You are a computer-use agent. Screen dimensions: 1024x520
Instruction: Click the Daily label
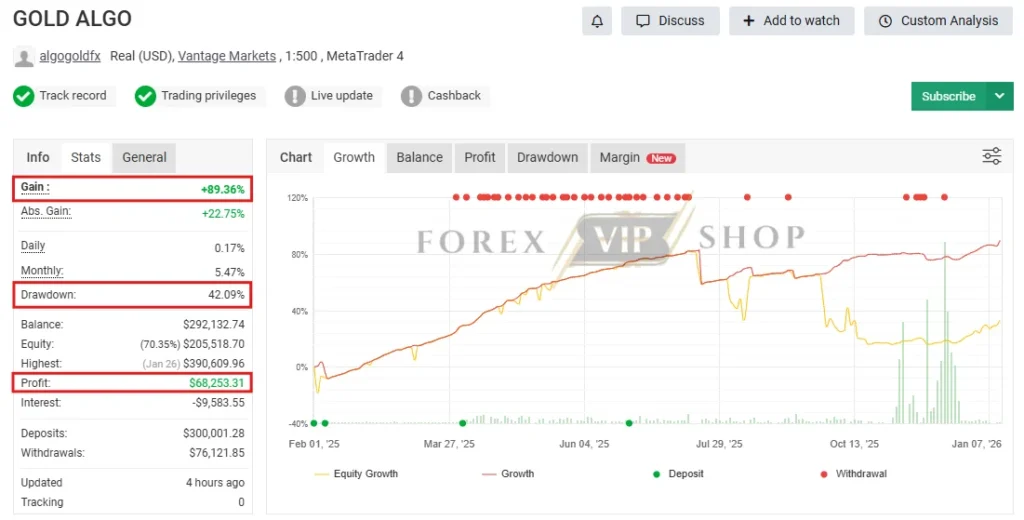(33, 246)
